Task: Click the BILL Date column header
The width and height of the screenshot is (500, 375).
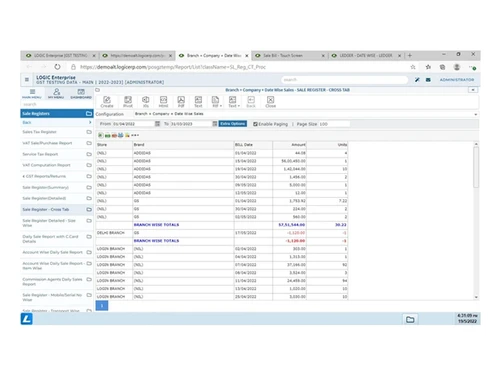Action: pos(253,145)
